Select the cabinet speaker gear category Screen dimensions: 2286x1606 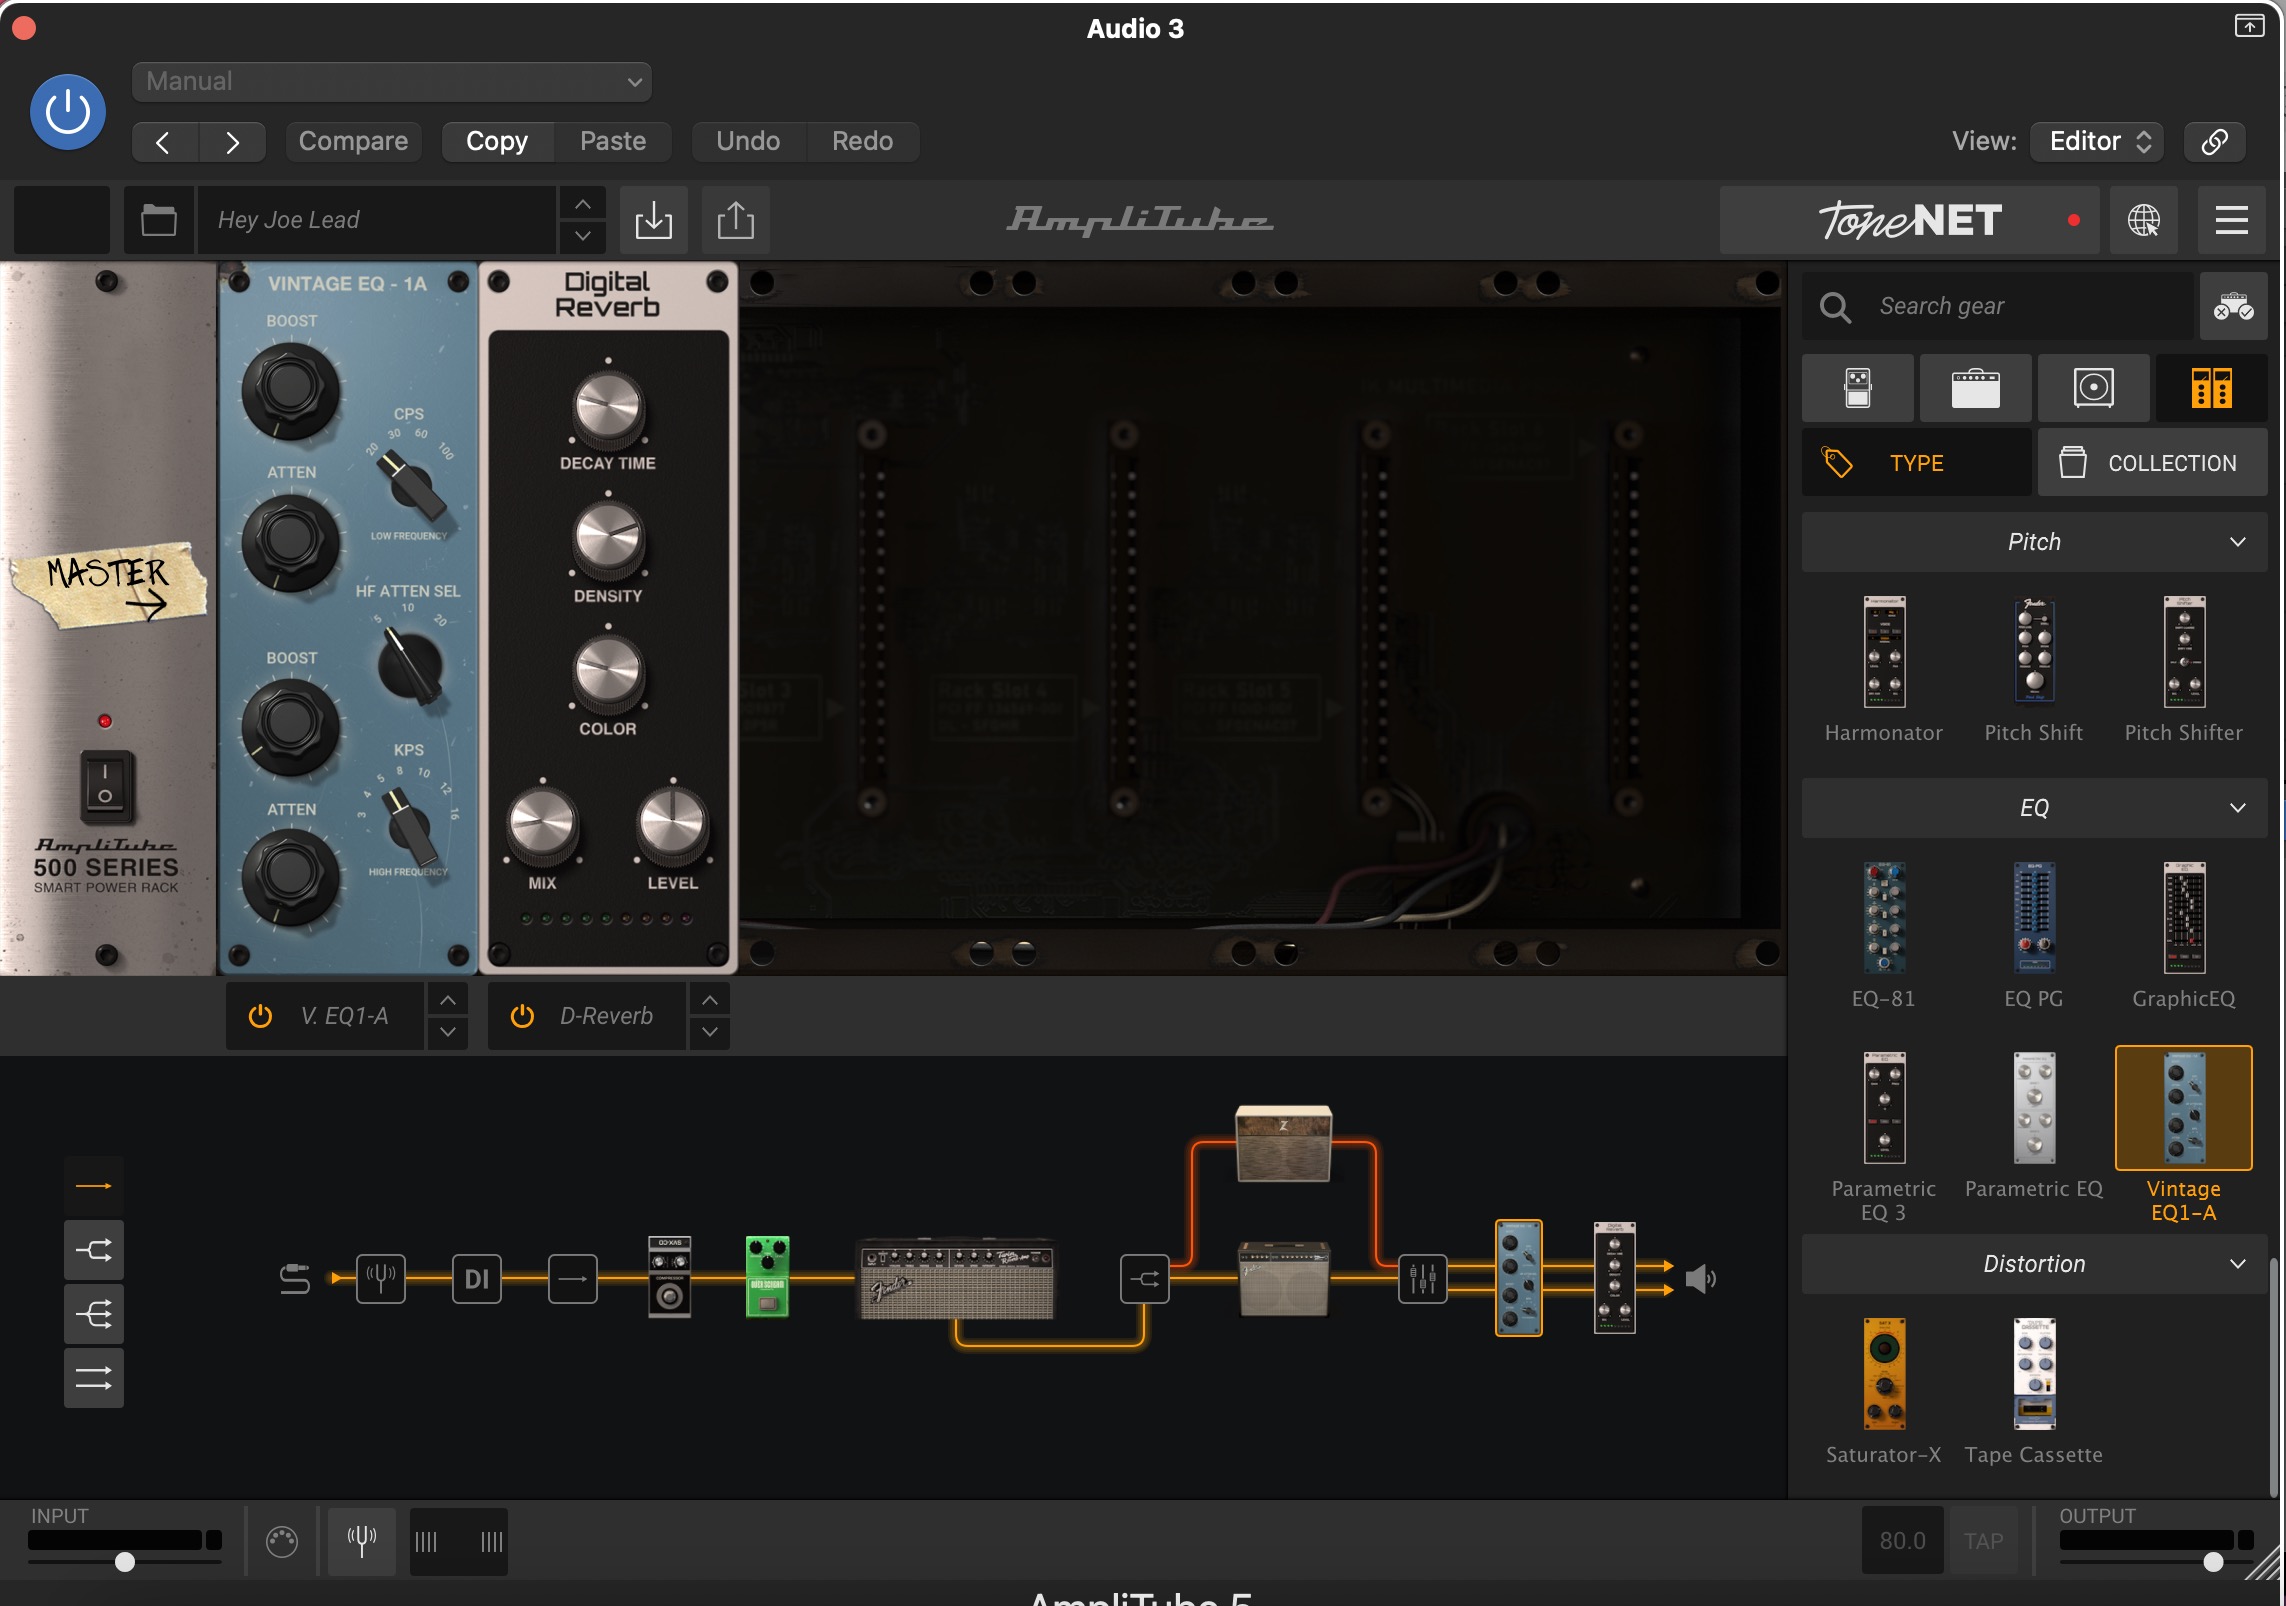click(x=2093, y=388)
